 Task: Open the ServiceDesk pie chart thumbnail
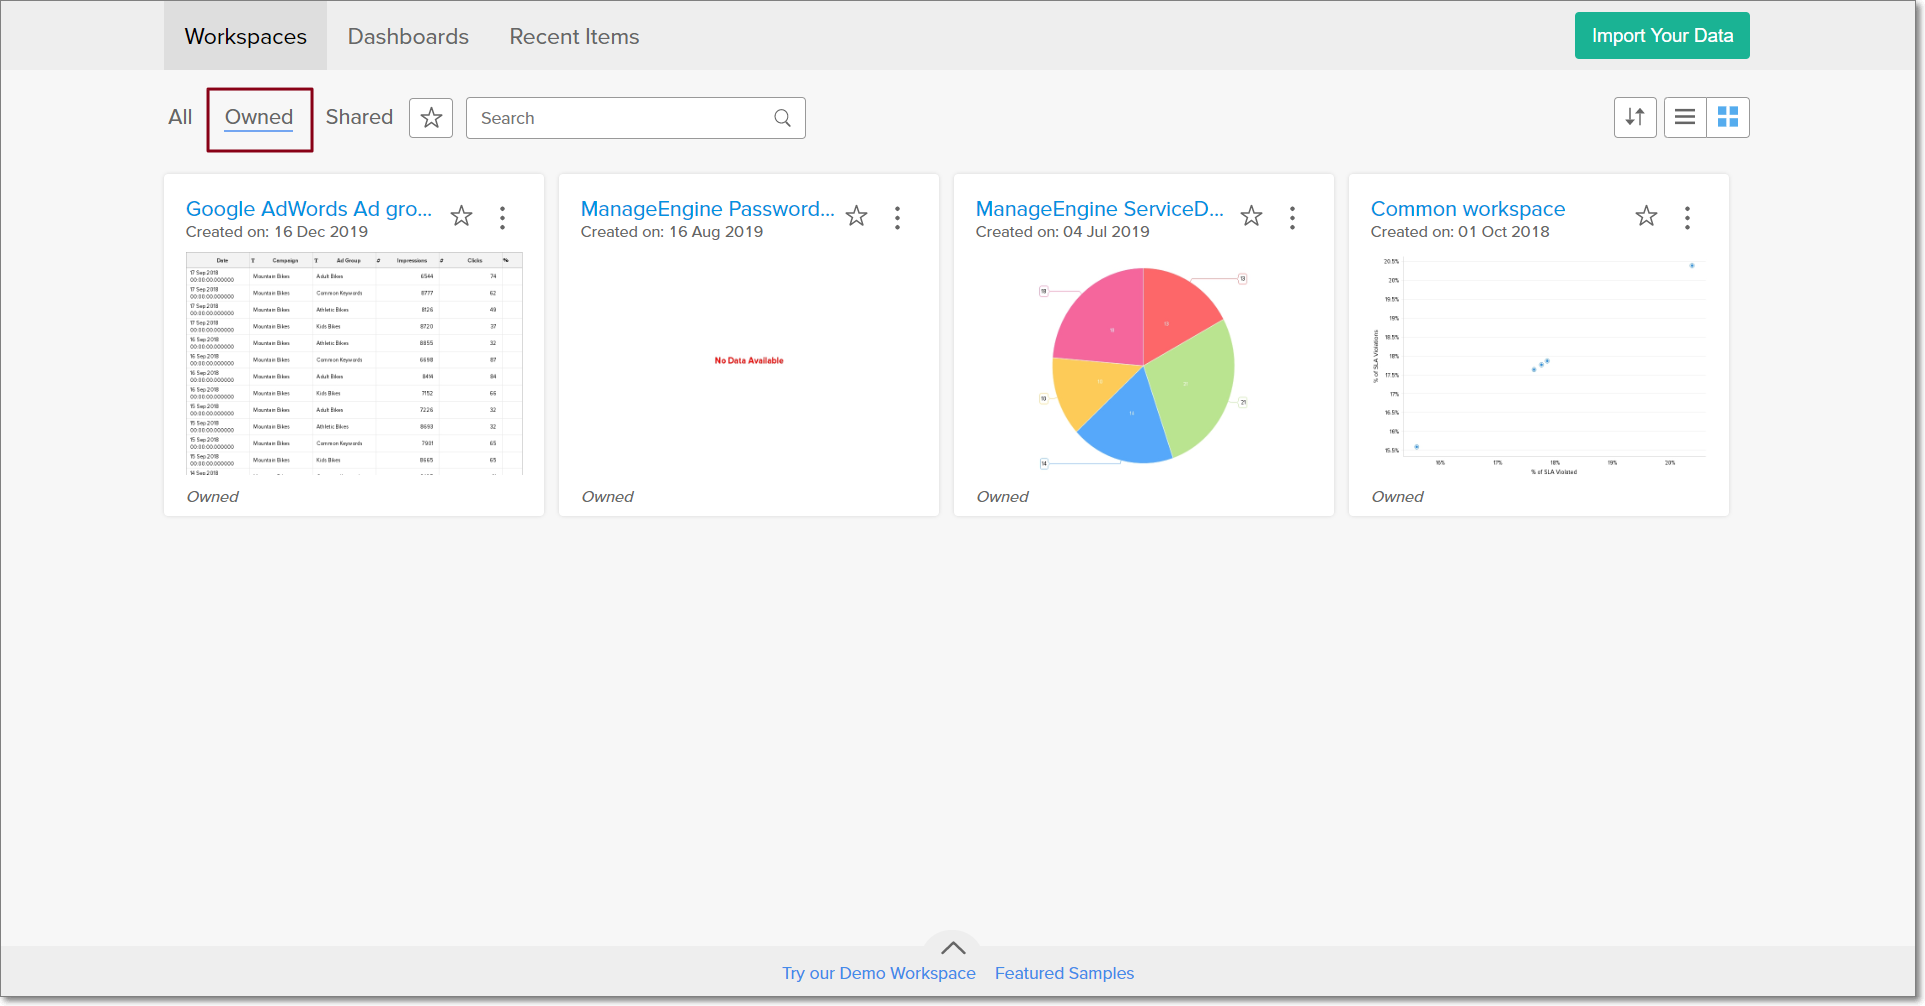(1143, 365)
